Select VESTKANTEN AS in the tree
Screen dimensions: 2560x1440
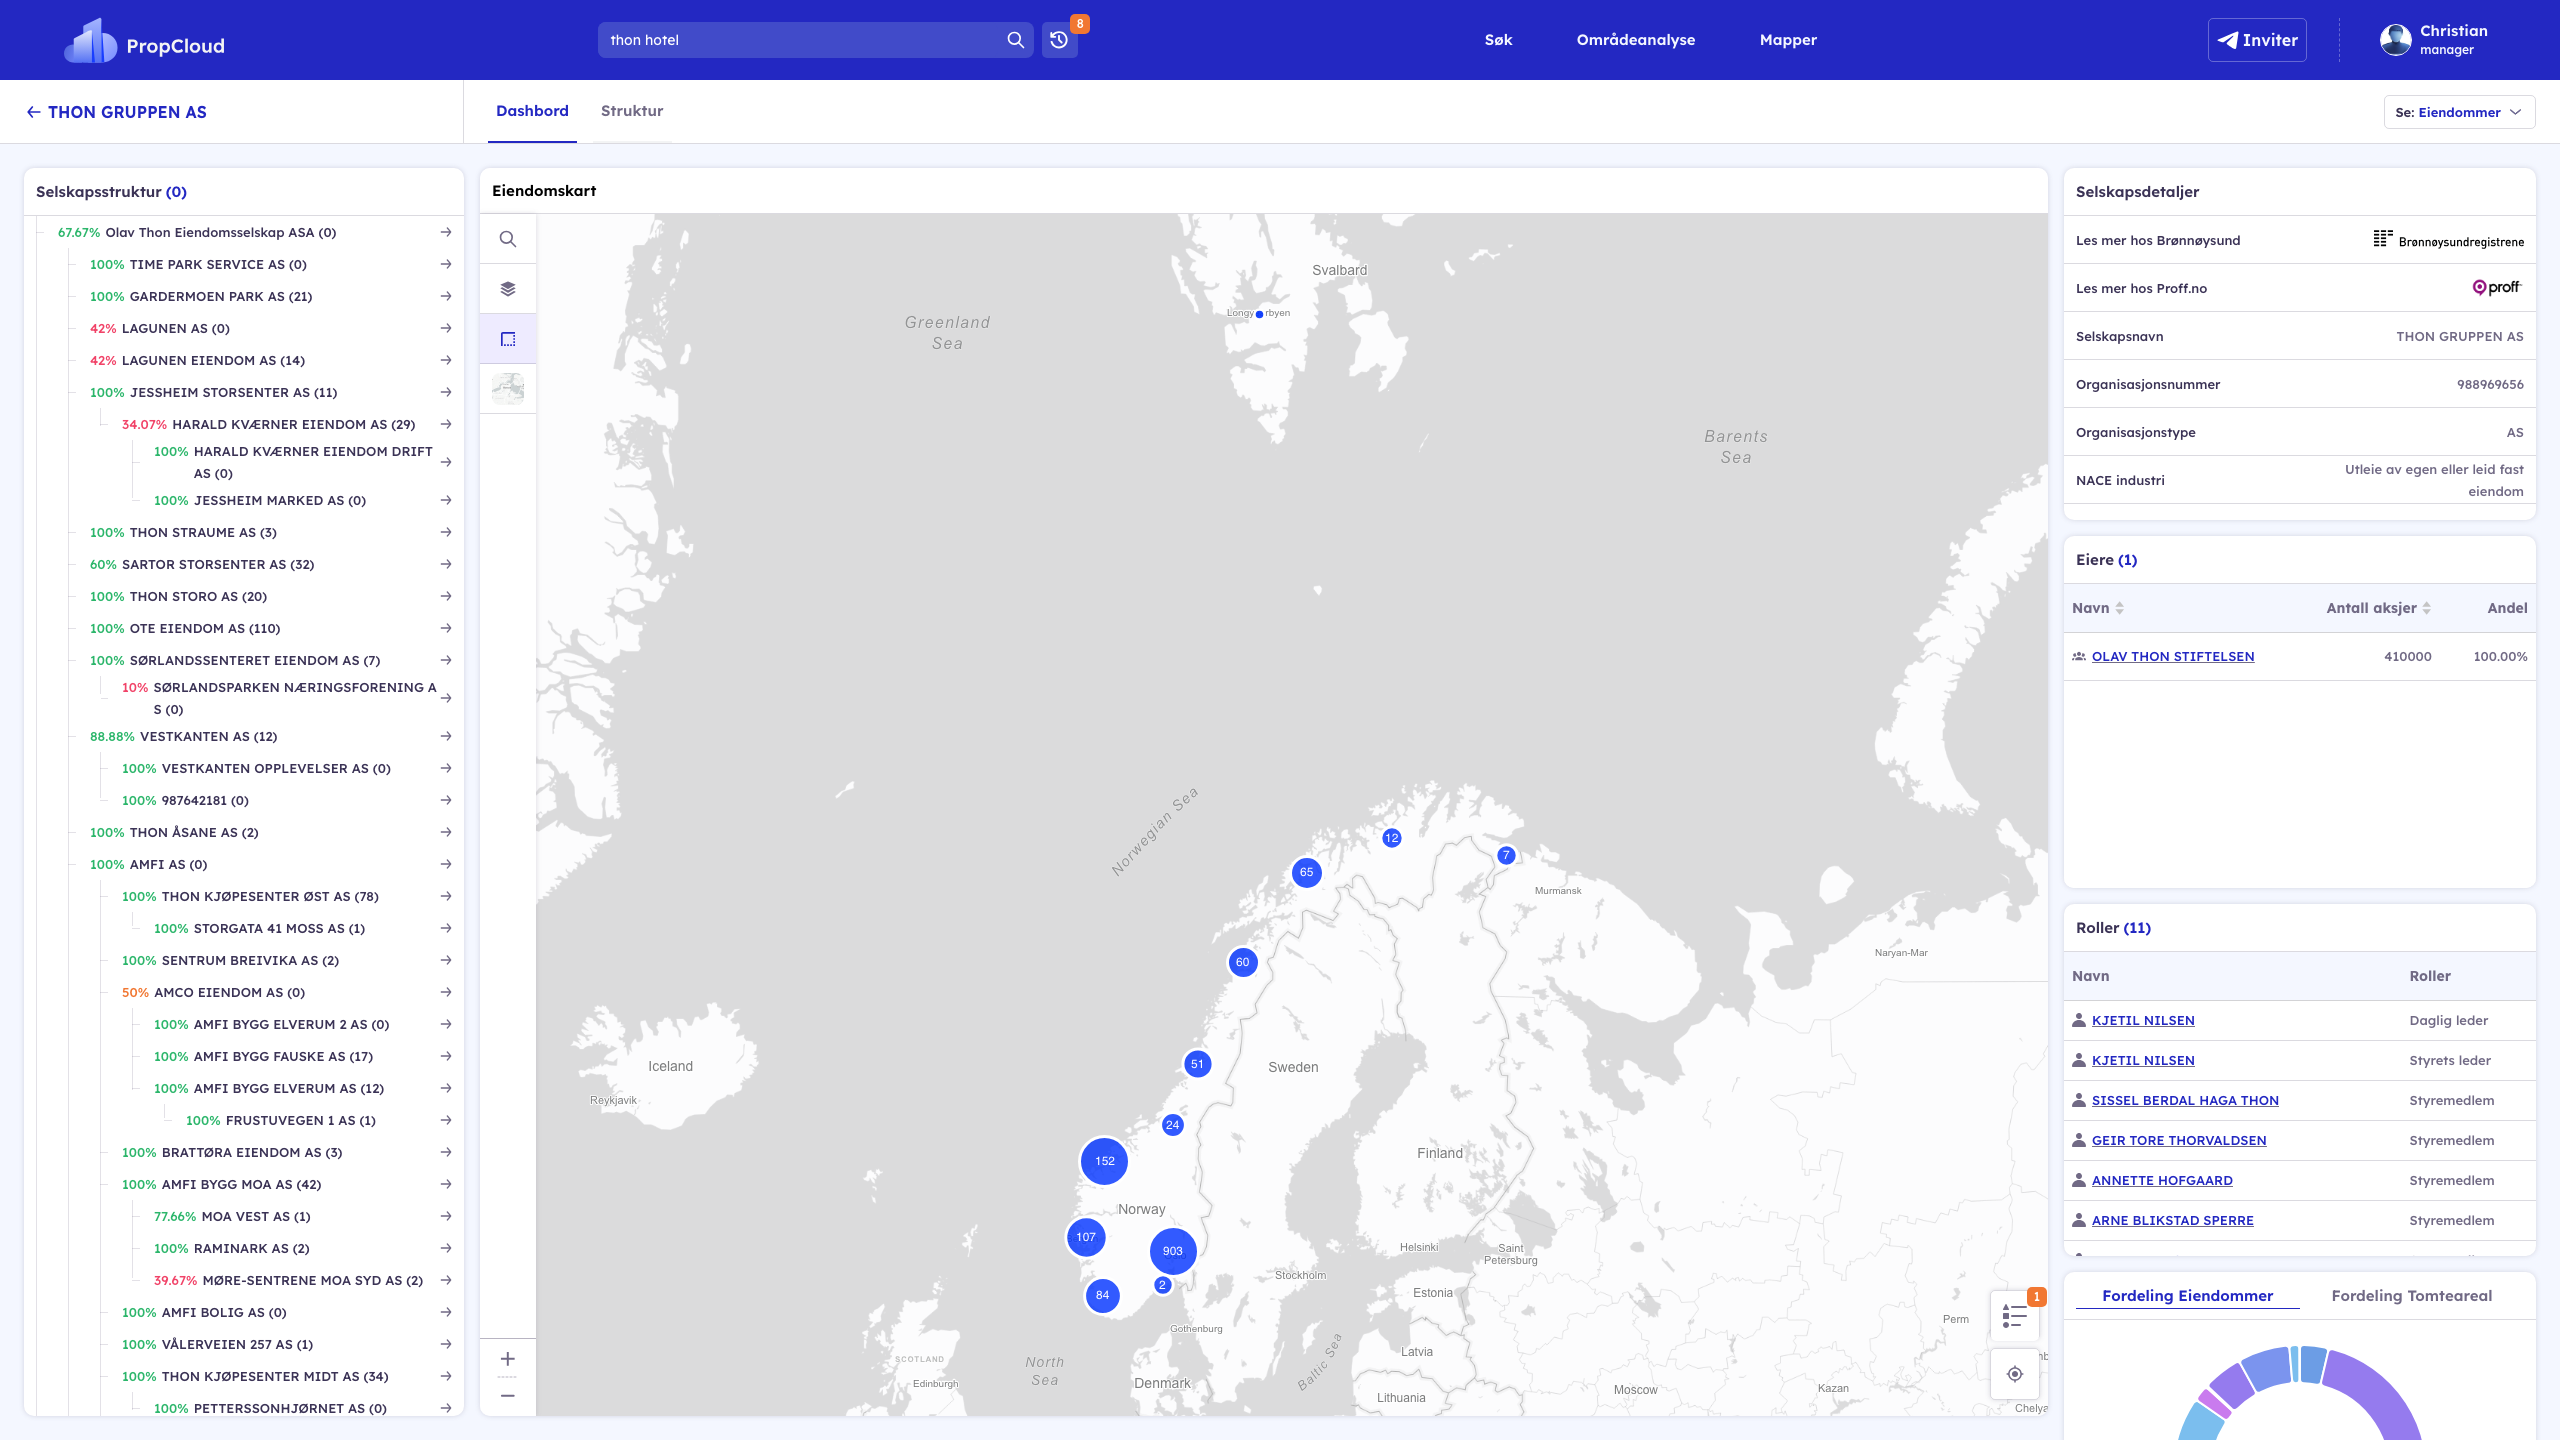[208, 736]
